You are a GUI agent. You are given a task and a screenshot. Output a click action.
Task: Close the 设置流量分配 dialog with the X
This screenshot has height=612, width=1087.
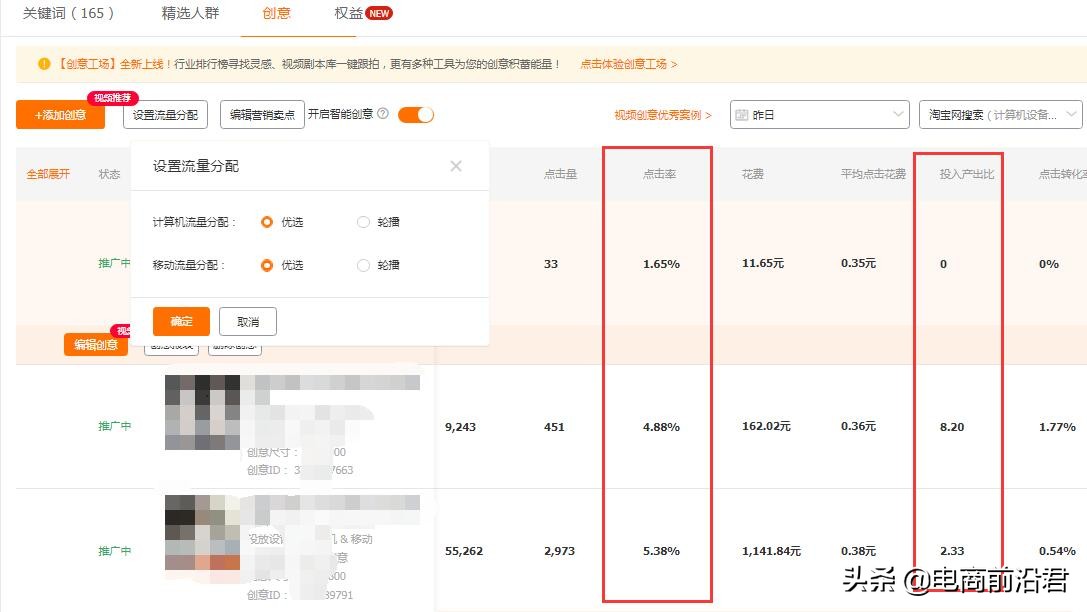455,166
